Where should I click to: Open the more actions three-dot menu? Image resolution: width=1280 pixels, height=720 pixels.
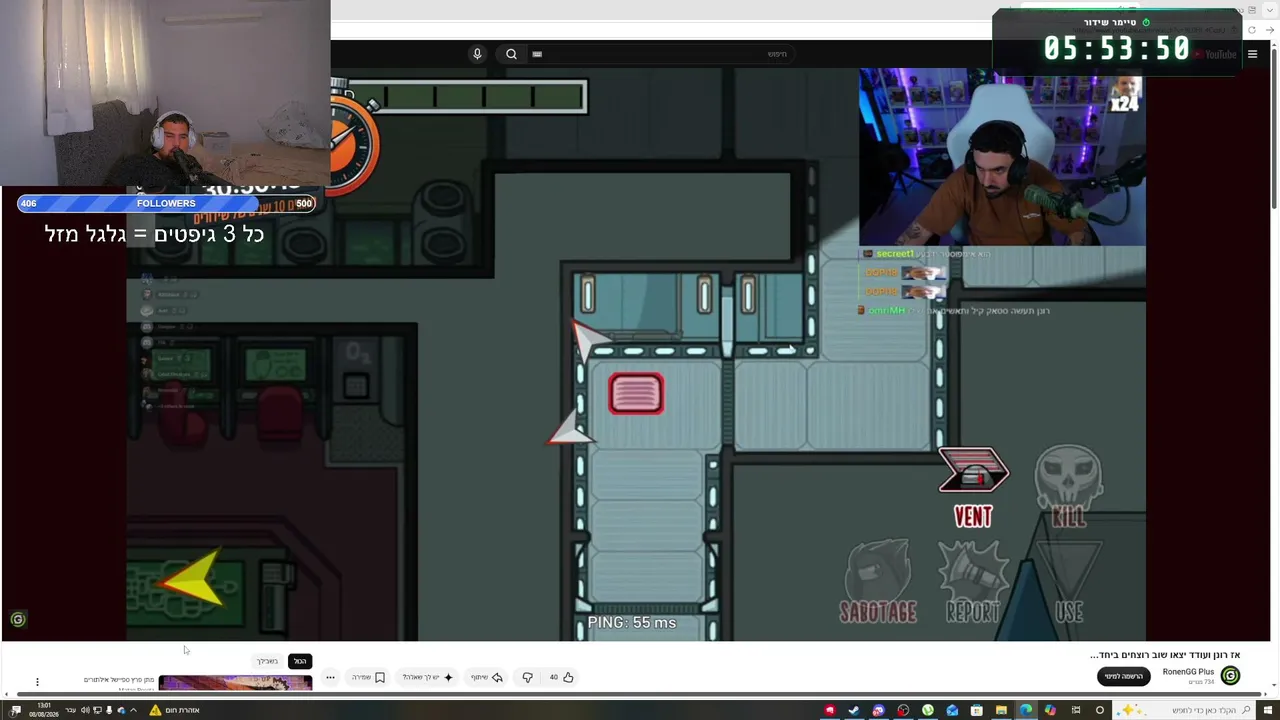coord(330,677)
